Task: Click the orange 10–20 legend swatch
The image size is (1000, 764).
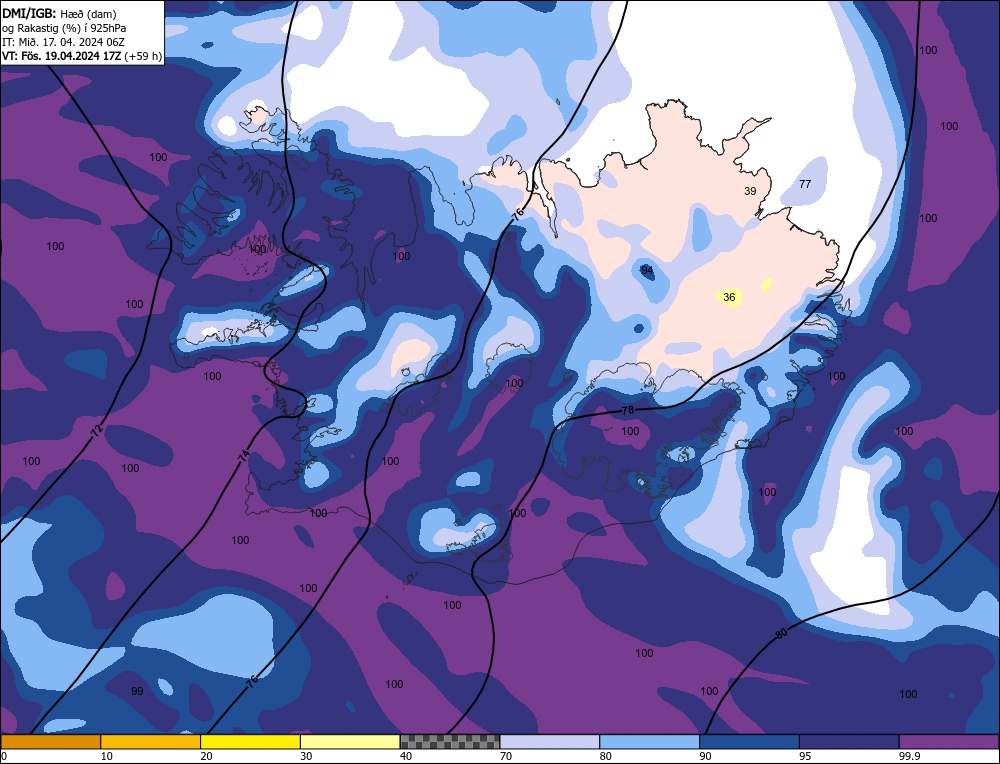Action: point(151,741)
